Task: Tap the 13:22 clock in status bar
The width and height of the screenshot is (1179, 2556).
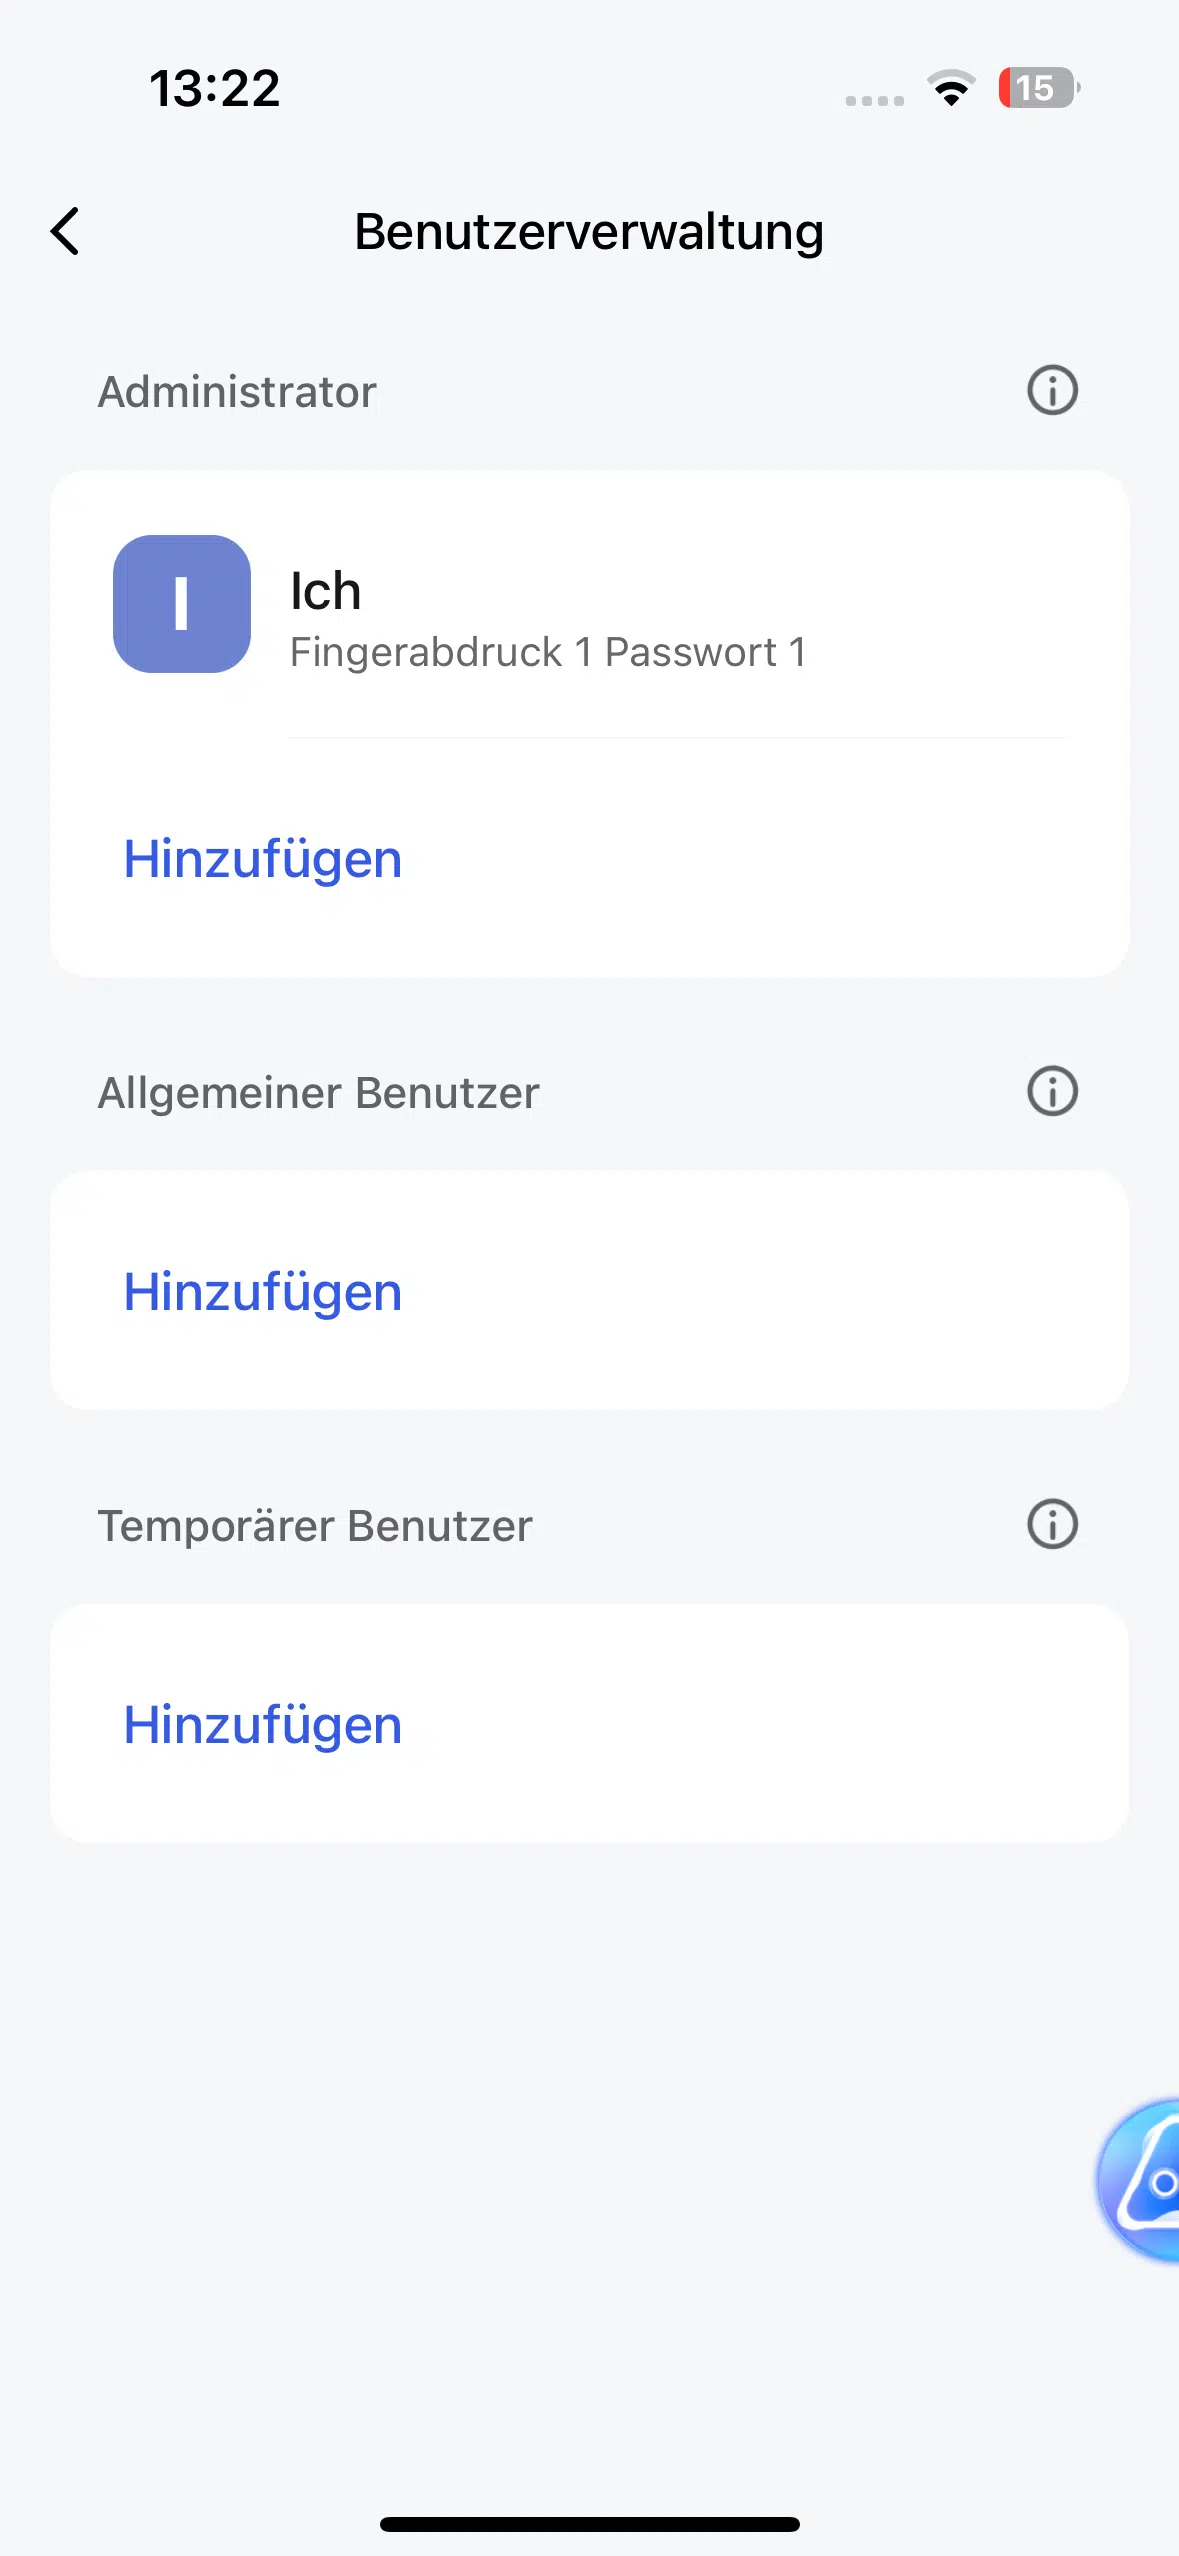Action: 215,88
